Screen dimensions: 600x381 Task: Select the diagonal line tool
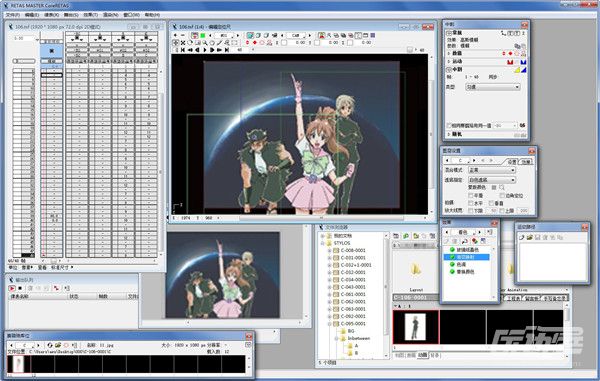[219, 42]
